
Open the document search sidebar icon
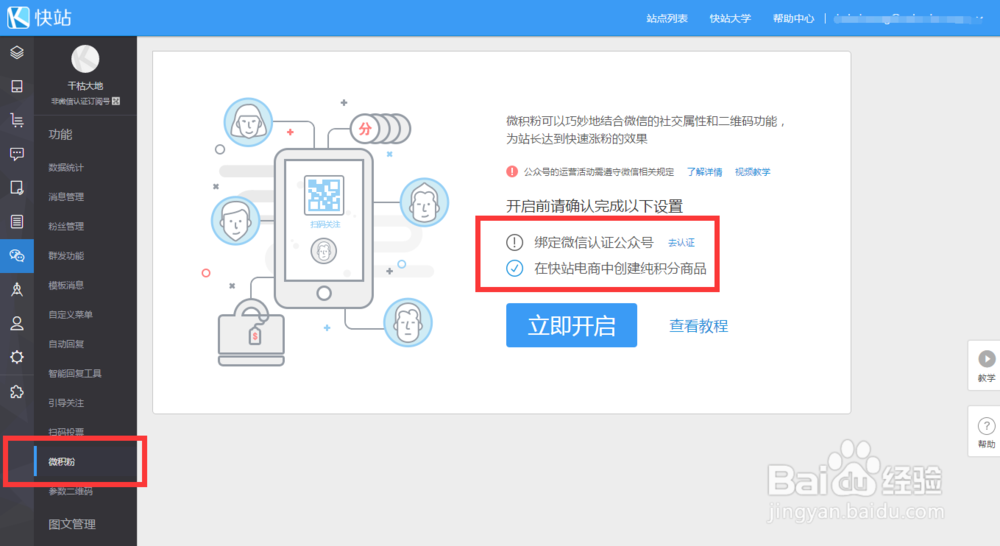(17, 188)
